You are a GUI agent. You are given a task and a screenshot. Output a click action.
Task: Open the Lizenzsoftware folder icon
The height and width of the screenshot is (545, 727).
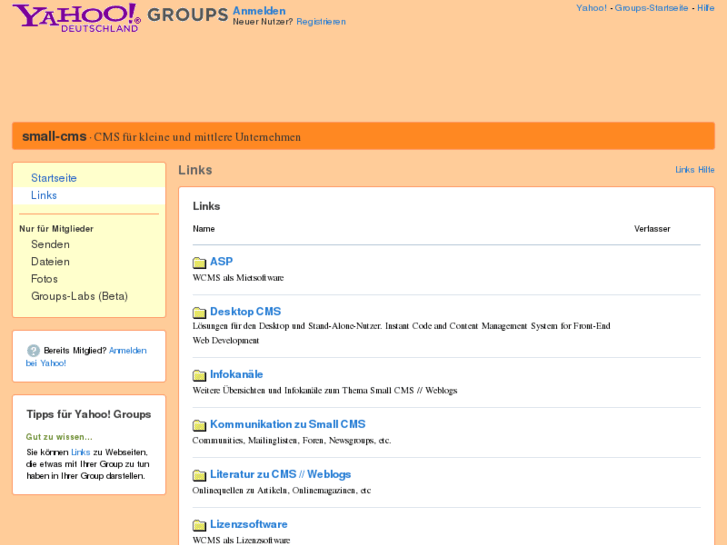click(x=199, y=525)
